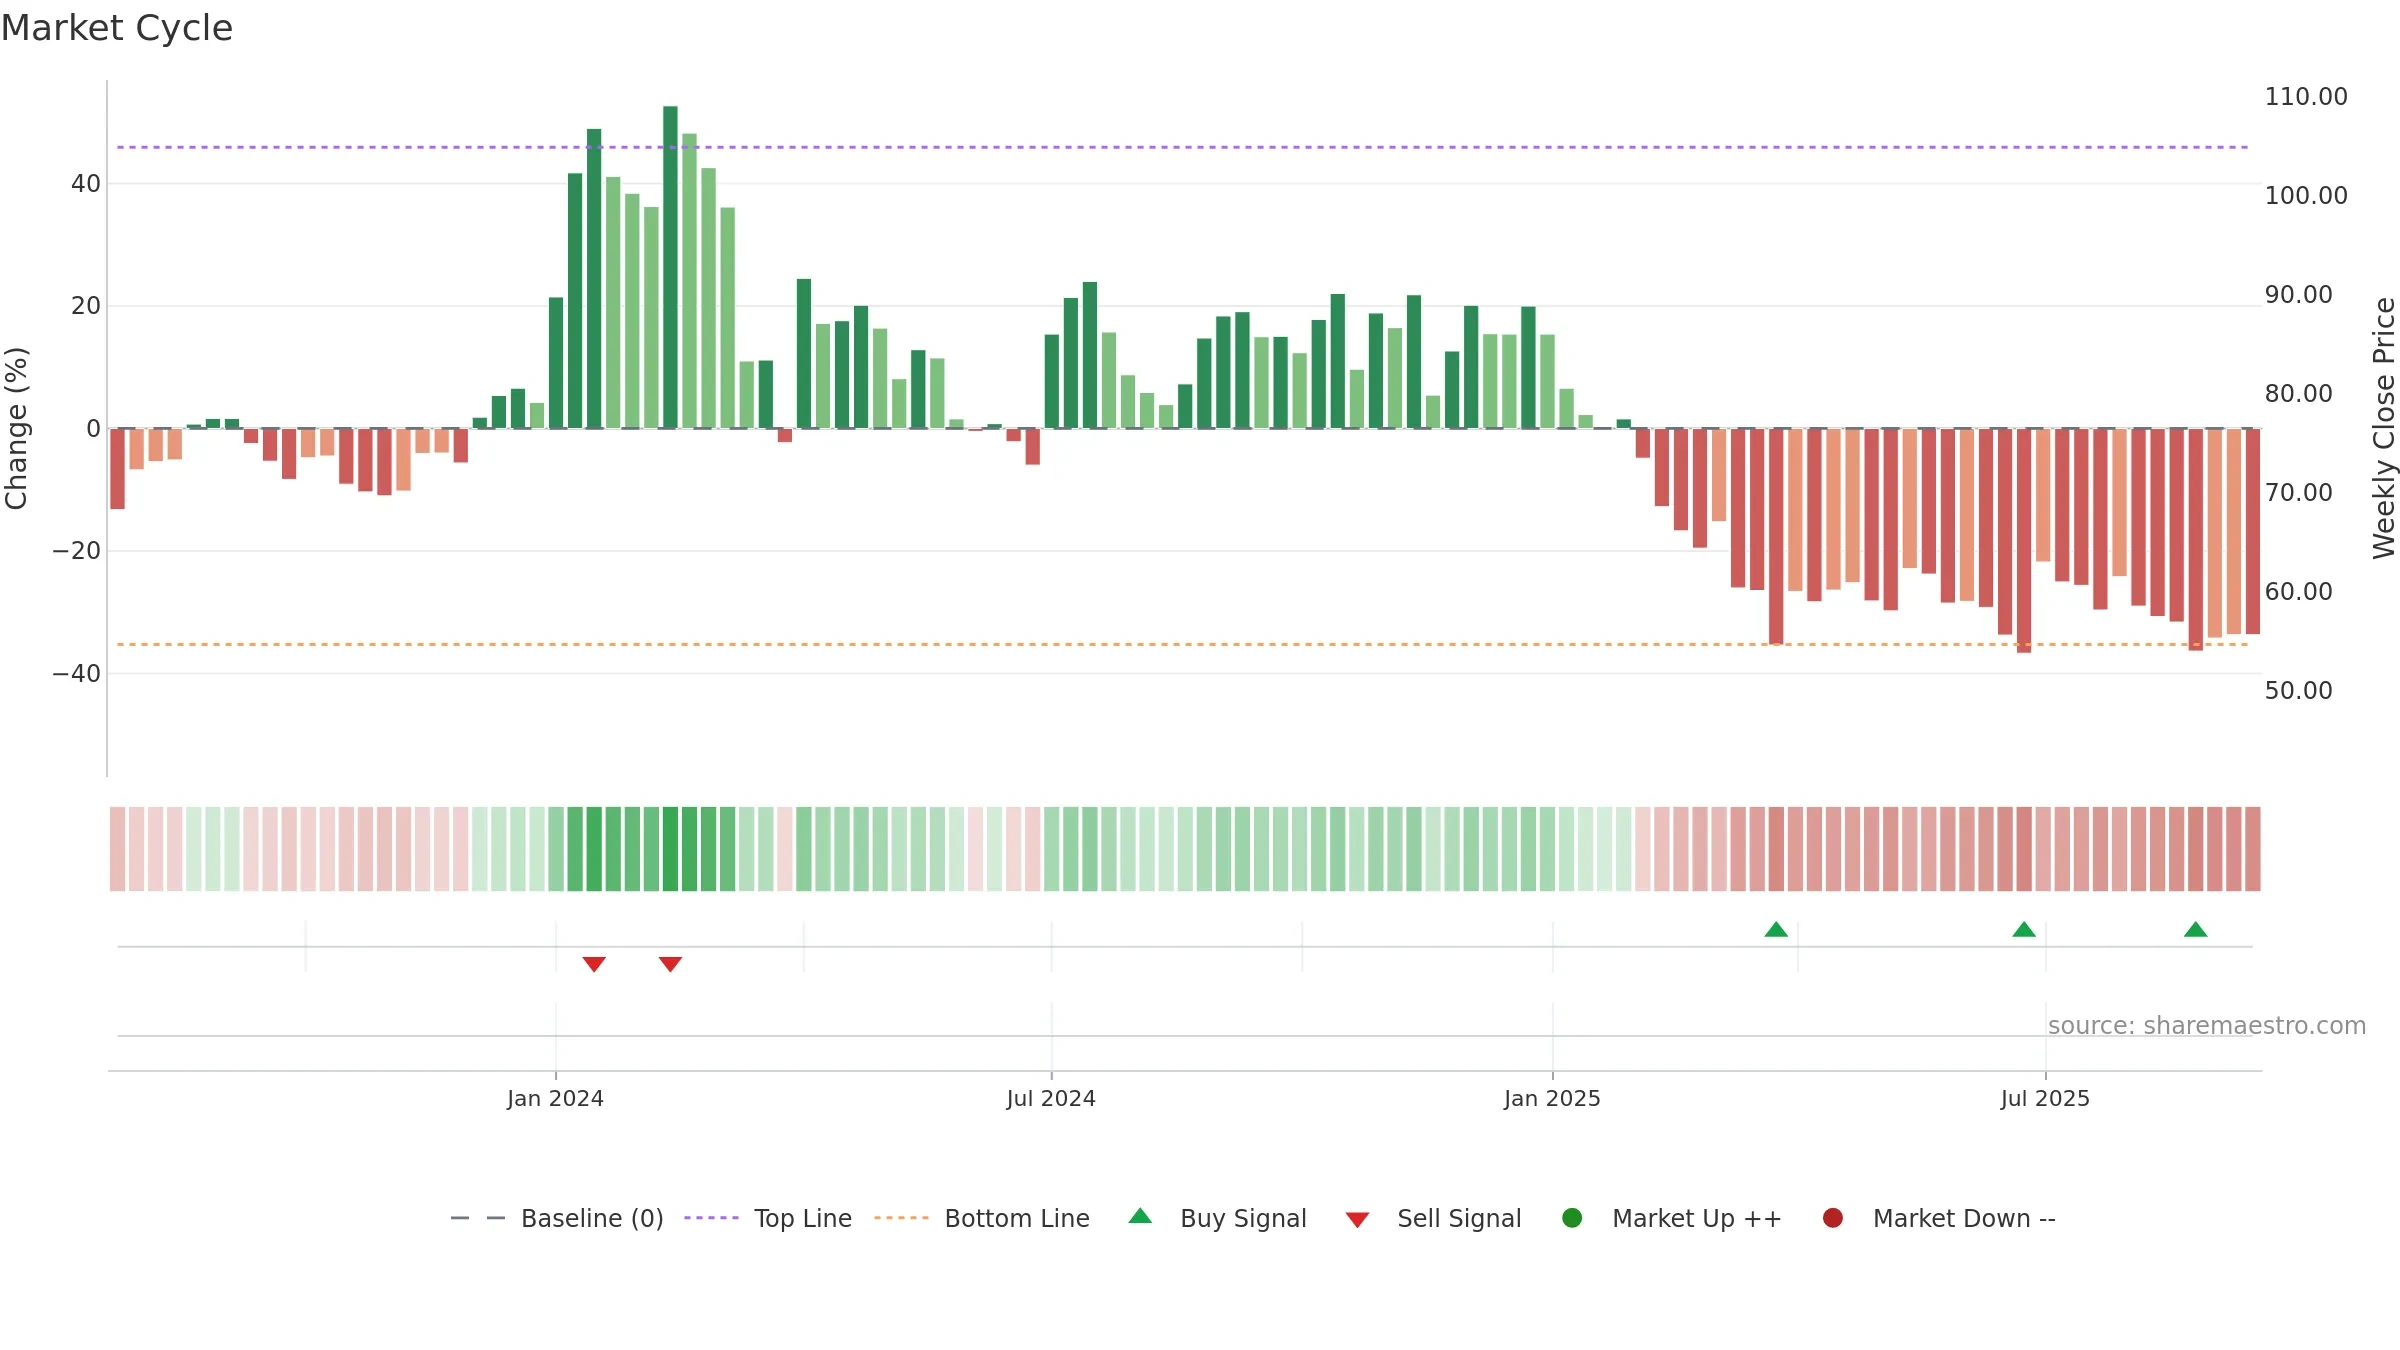Click the Jul 2024 axis label
This screenshot has height=1350, width=2400.
point(1051,1099)
